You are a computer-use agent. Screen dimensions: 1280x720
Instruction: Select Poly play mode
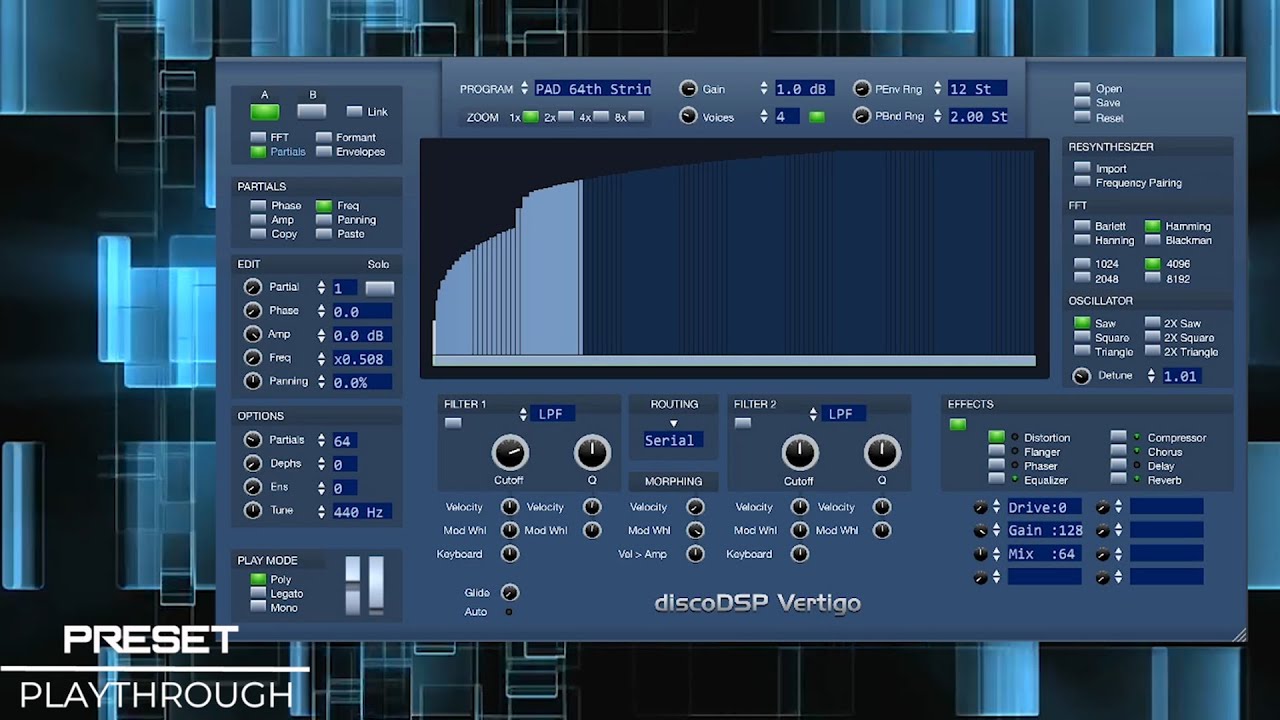click(x=258, y=579)
